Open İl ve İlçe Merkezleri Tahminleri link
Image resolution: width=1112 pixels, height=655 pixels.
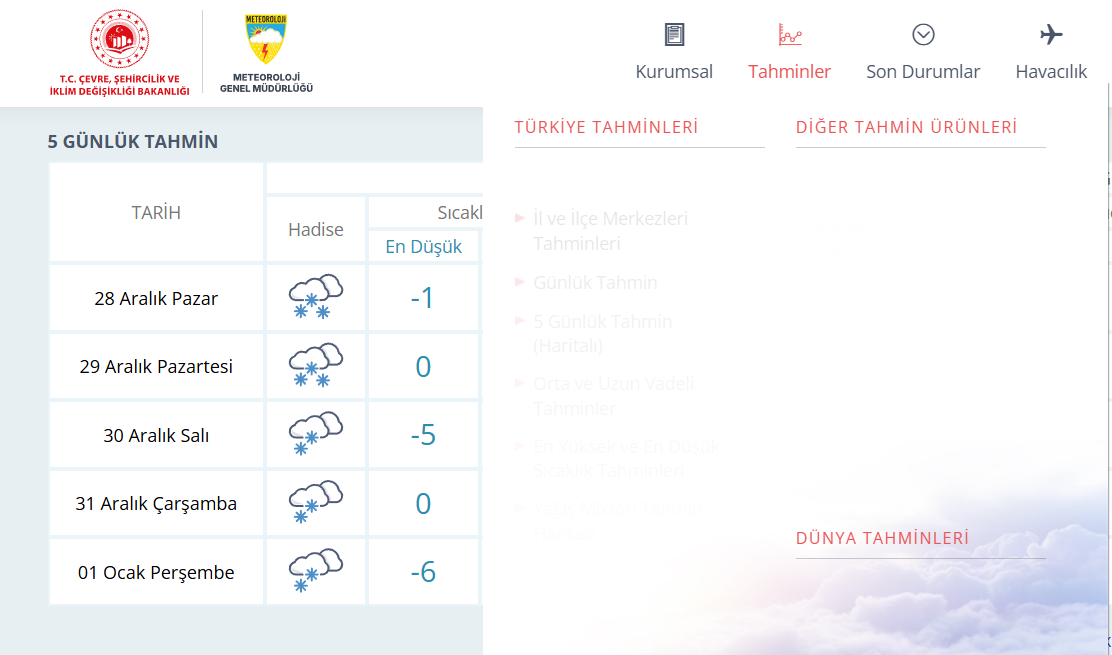[x=610, y=231]
